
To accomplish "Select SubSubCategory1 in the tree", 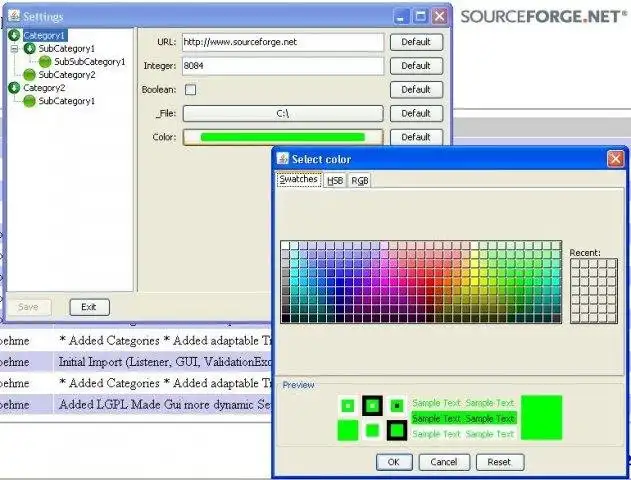I will (x=90, y=62).
